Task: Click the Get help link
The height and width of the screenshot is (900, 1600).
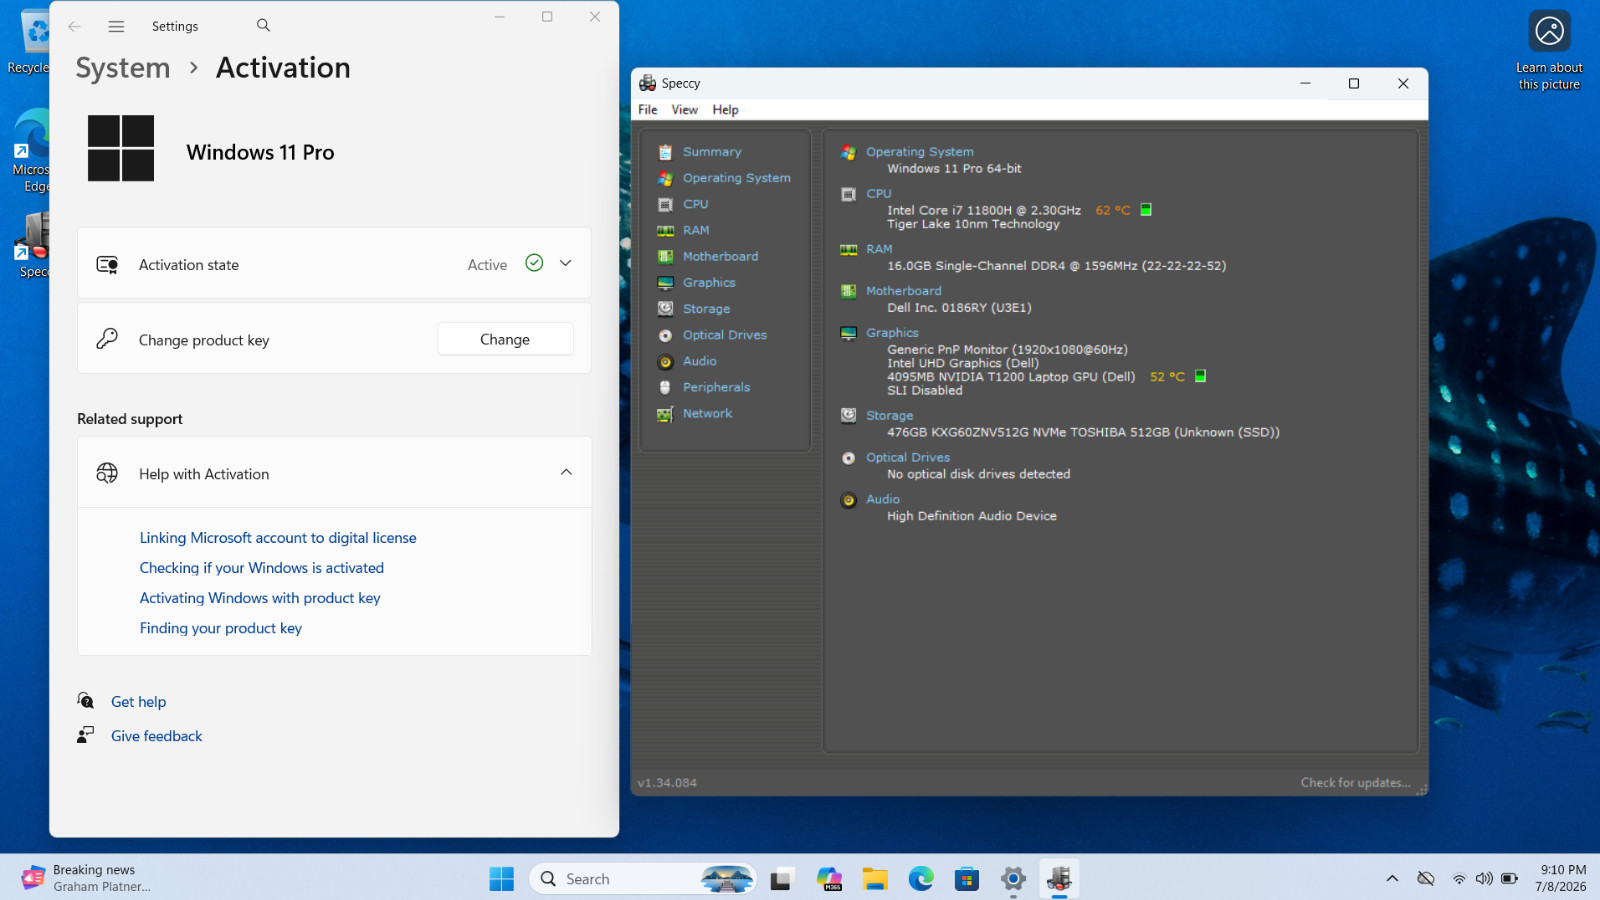Action: [x=138, y=702]
